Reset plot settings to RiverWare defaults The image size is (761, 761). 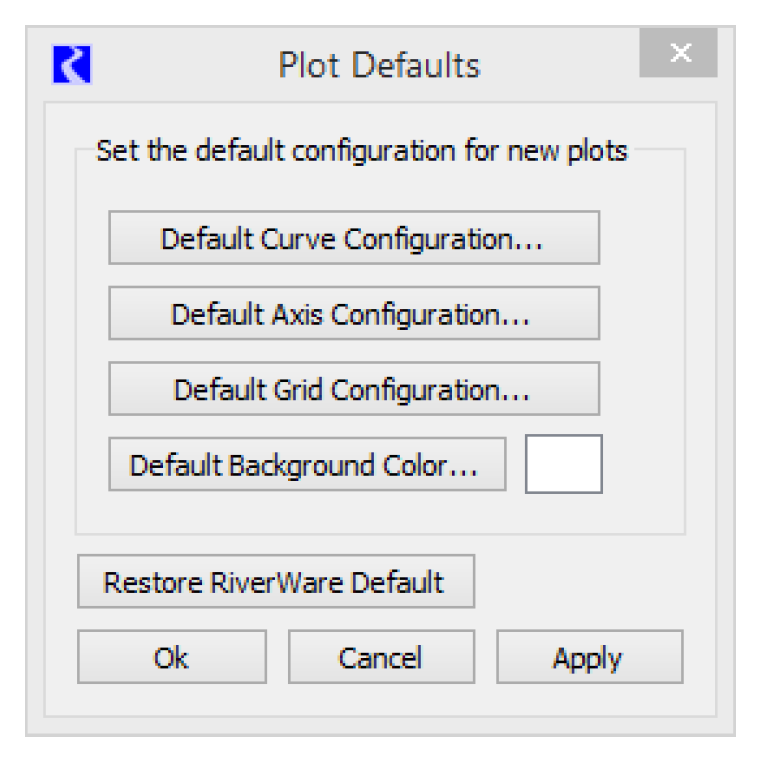(275, 582)
